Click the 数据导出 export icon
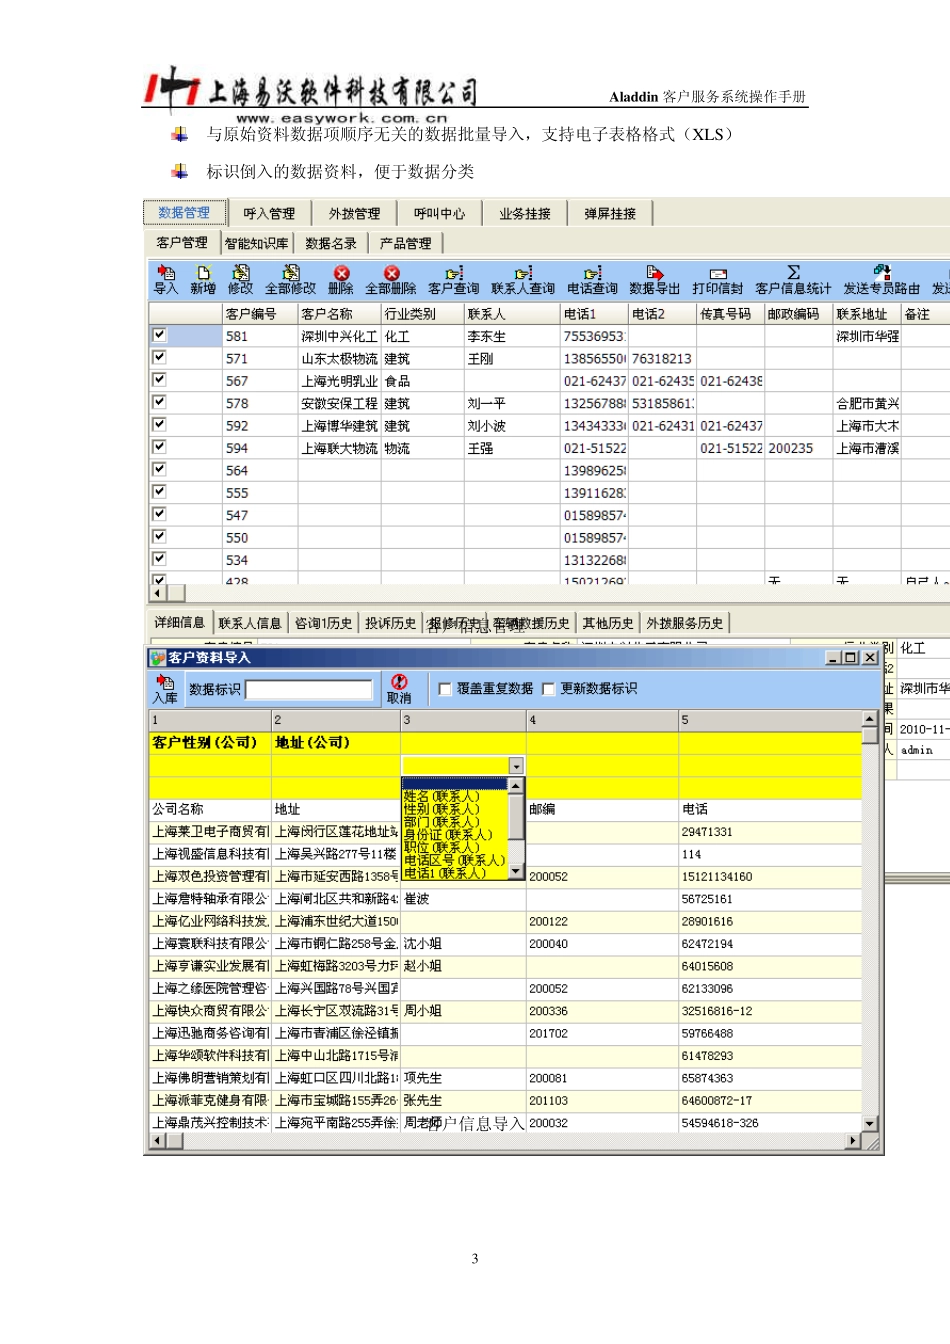 point(655,280)
